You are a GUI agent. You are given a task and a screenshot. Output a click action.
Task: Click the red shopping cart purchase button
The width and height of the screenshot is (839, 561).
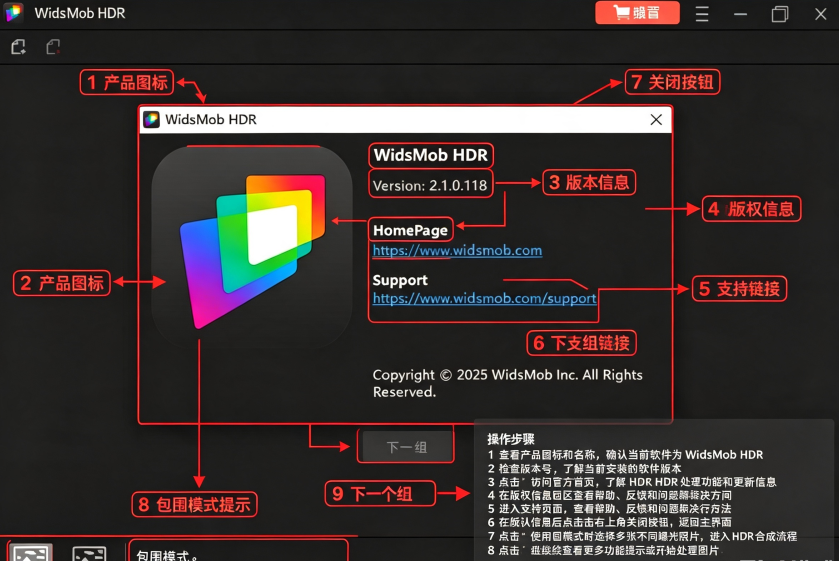(x=637, y=12)
